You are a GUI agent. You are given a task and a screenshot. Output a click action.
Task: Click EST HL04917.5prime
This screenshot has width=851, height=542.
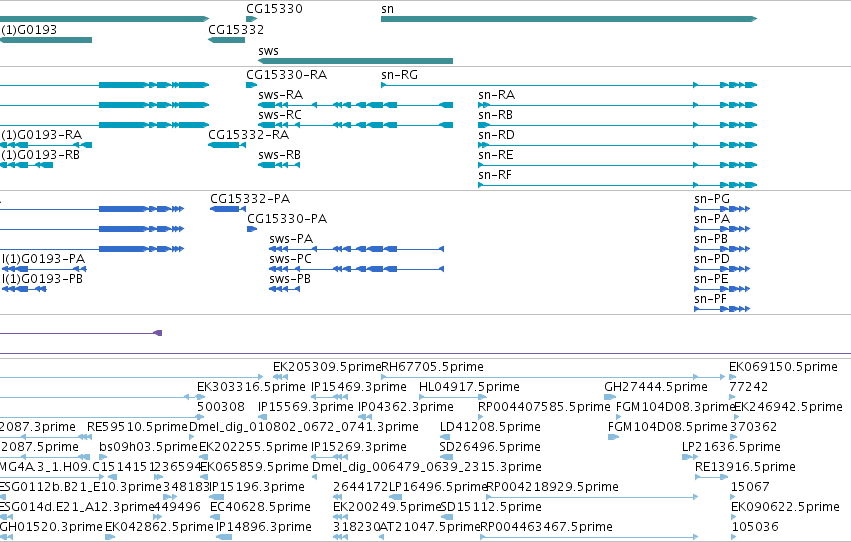pos(469,387)
